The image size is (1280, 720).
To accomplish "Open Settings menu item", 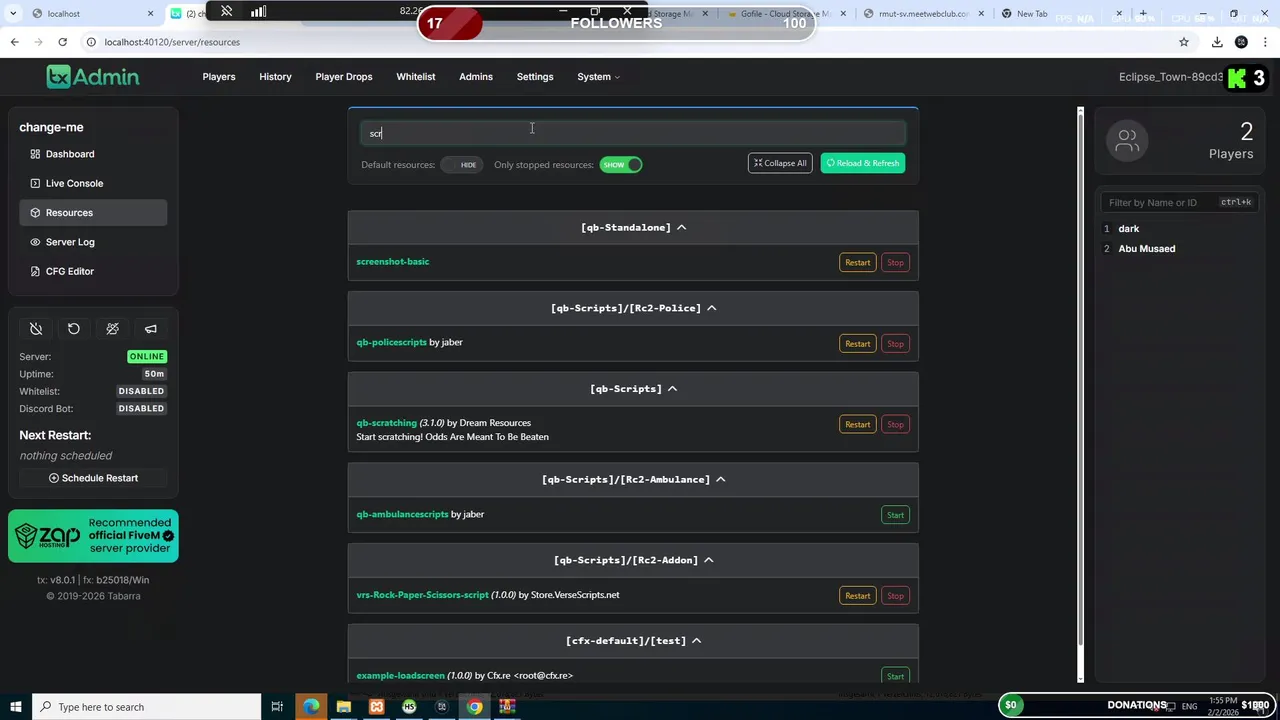I will coord(535,76).
